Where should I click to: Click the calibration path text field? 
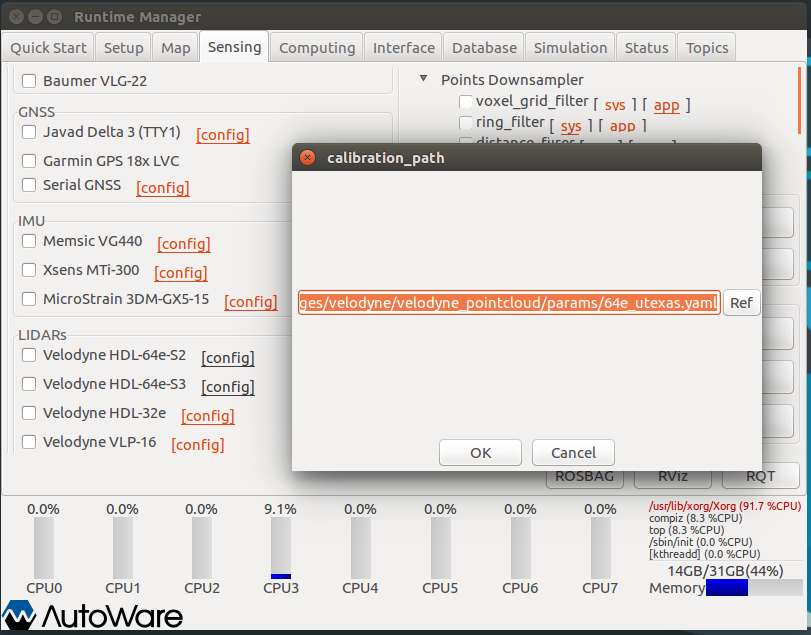click(x=509, y=303)
